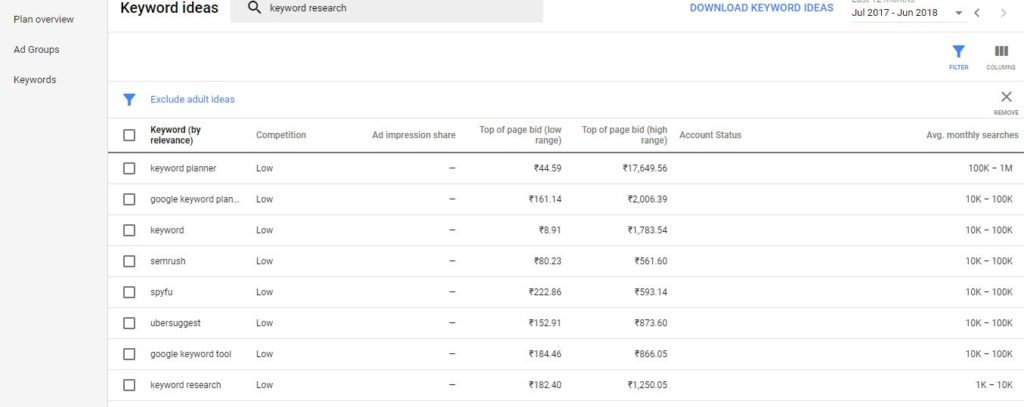Viewport: 1024px width, 407px height.
Task: Click the 'keyword planner' keyword text
Action: [x=183, y=169]
